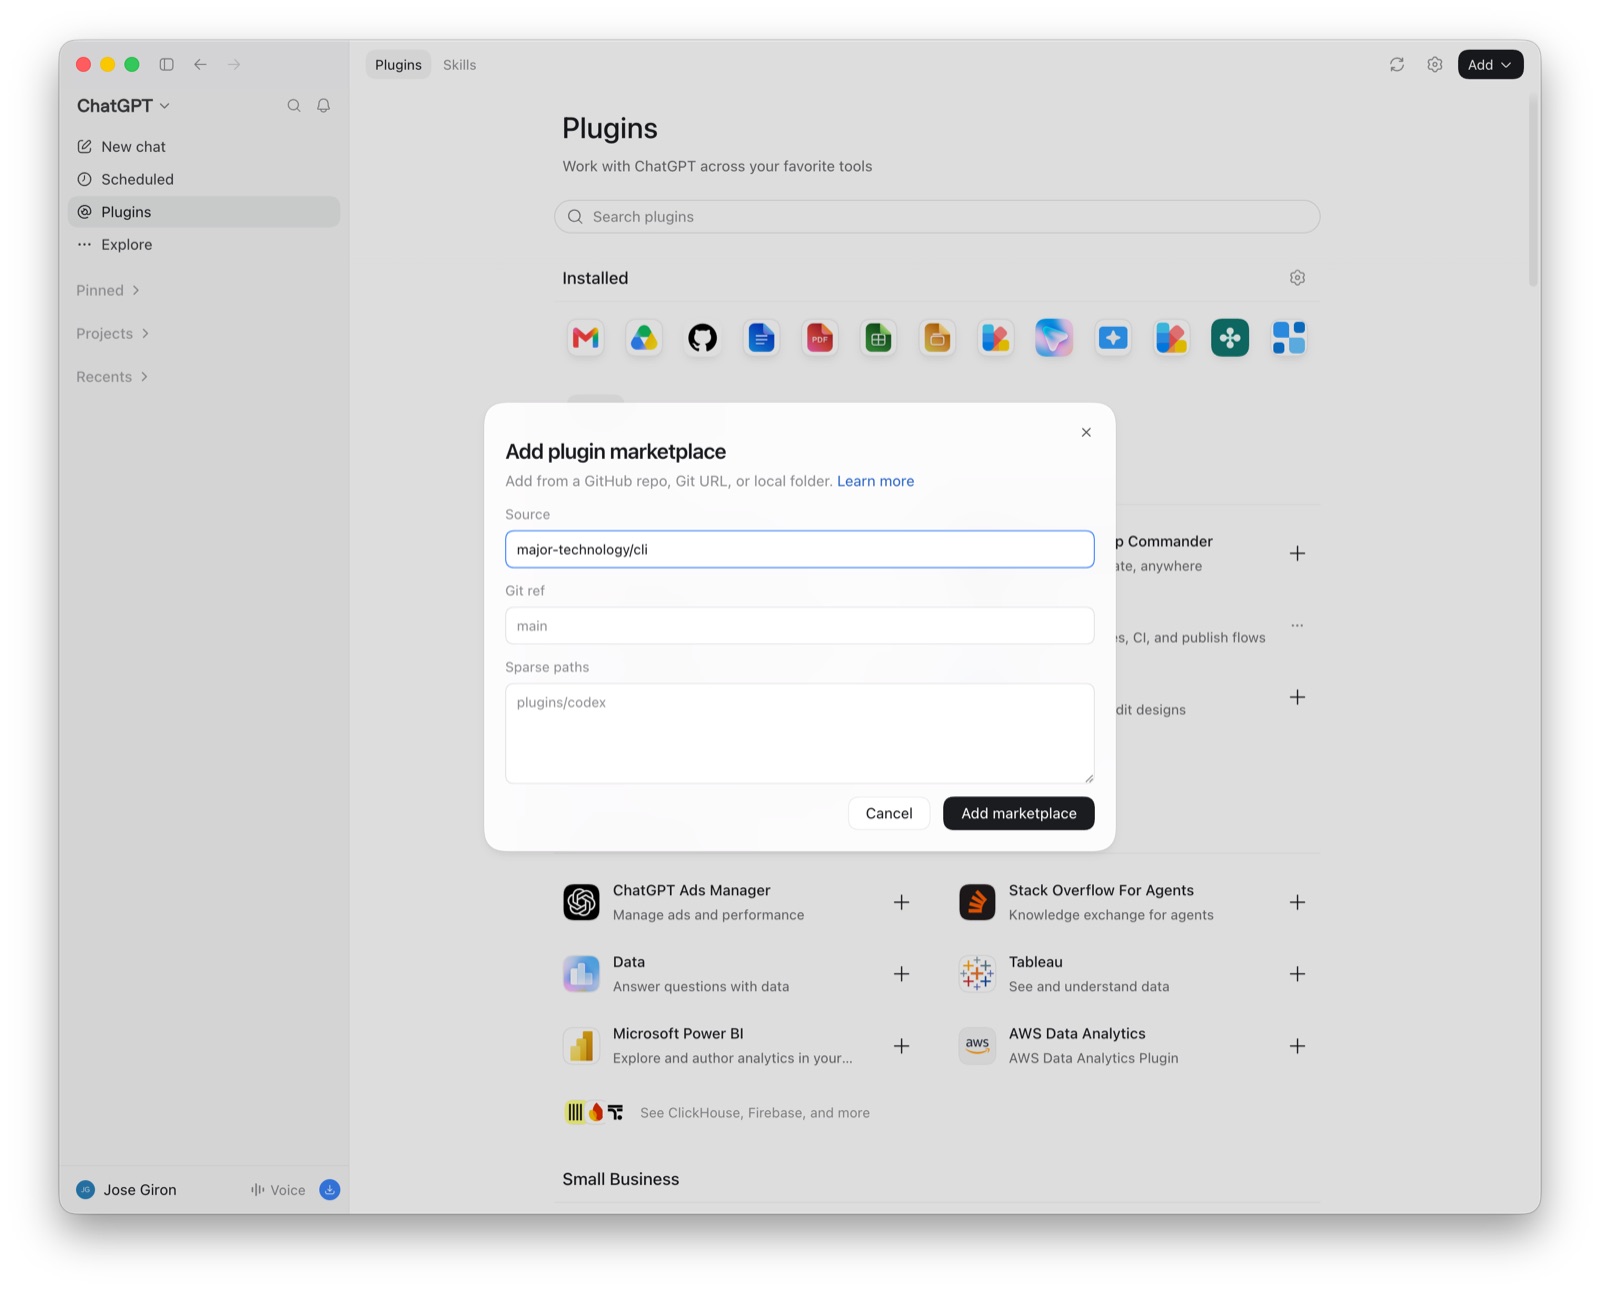
Task: Expand the Projects section
Action: click(x=112, y=334)
